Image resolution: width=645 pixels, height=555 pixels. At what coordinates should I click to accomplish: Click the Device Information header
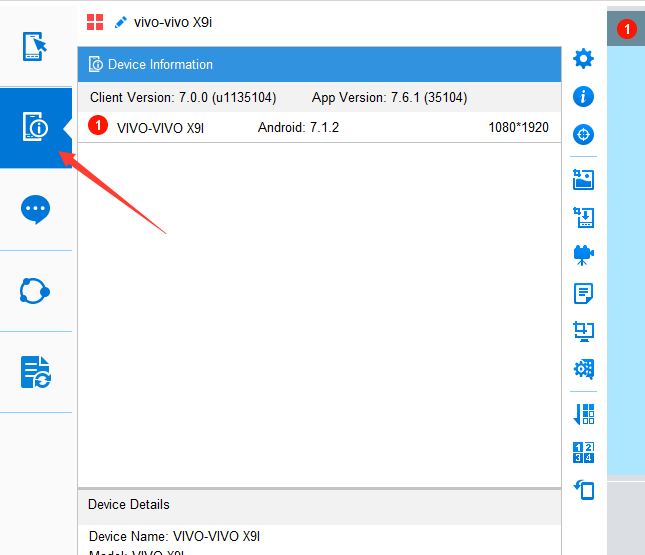click(x=319, y=65)
